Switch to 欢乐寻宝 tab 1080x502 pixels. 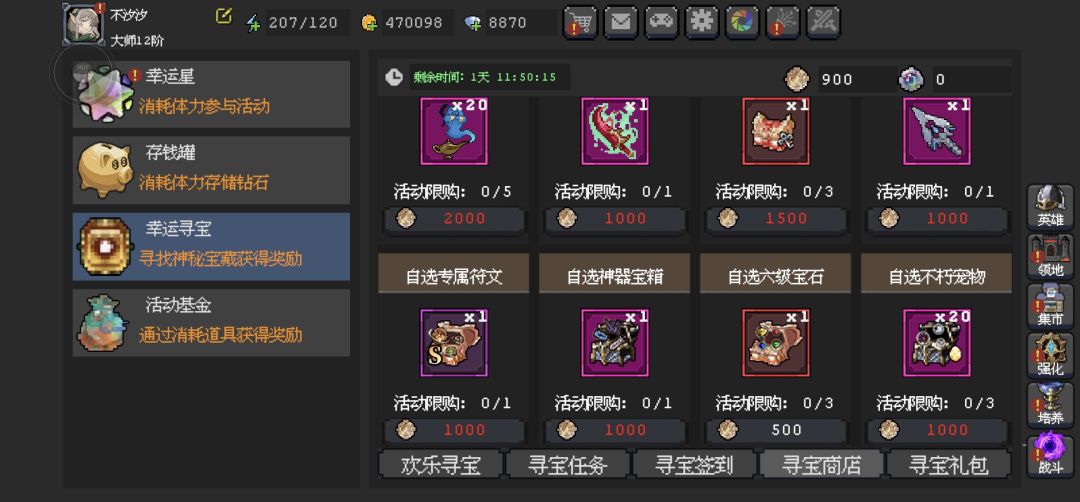pos(441,465)
